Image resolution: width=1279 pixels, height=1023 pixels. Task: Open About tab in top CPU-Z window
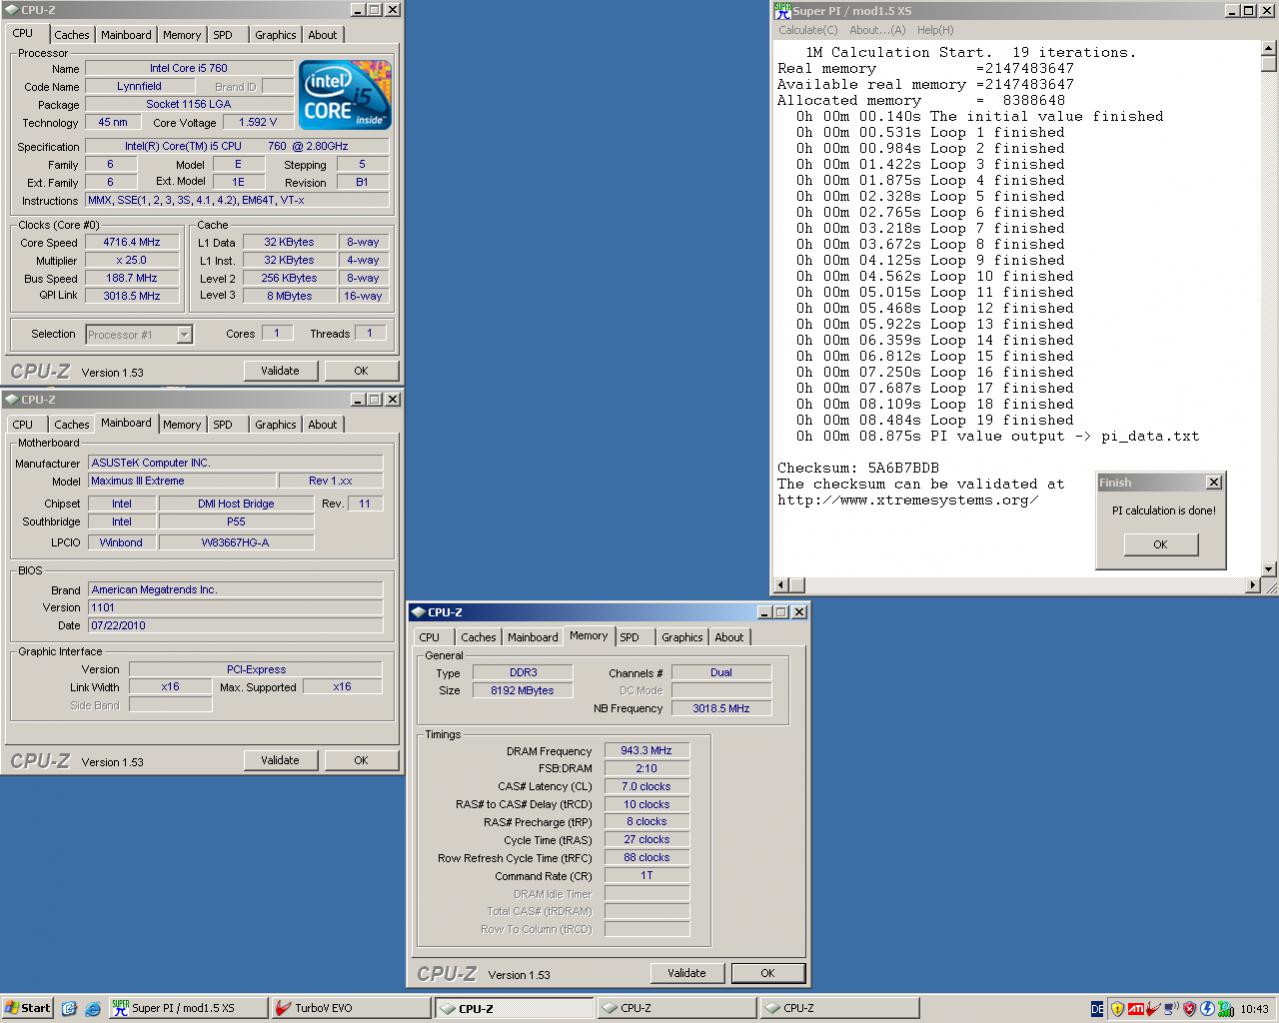point(322,34)
